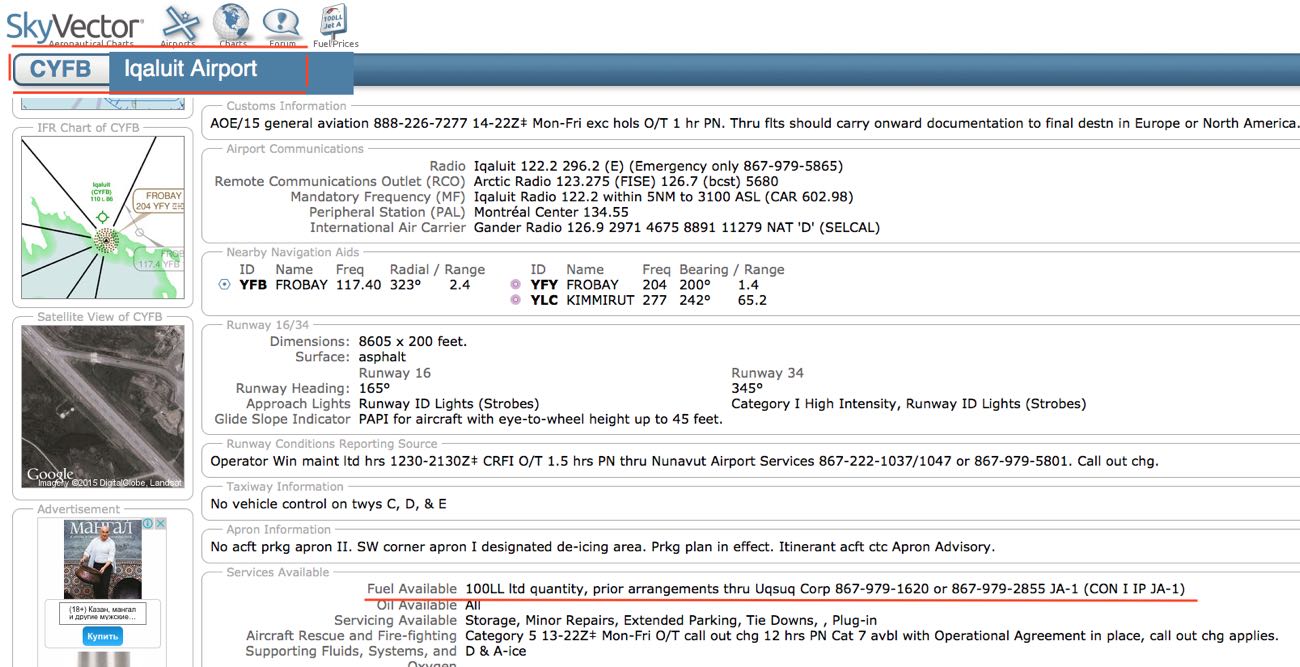
Task: Click the ad info icon
Action: click(147, 524)
